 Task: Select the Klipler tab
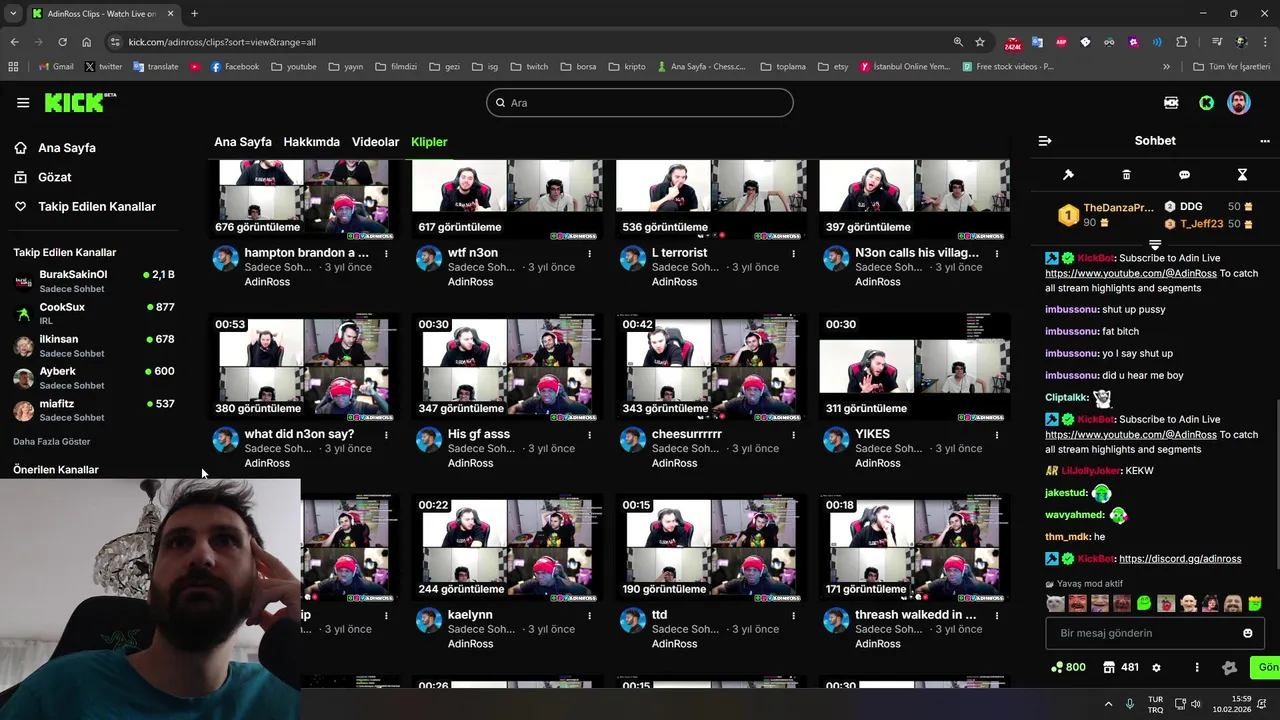point(429,142)
